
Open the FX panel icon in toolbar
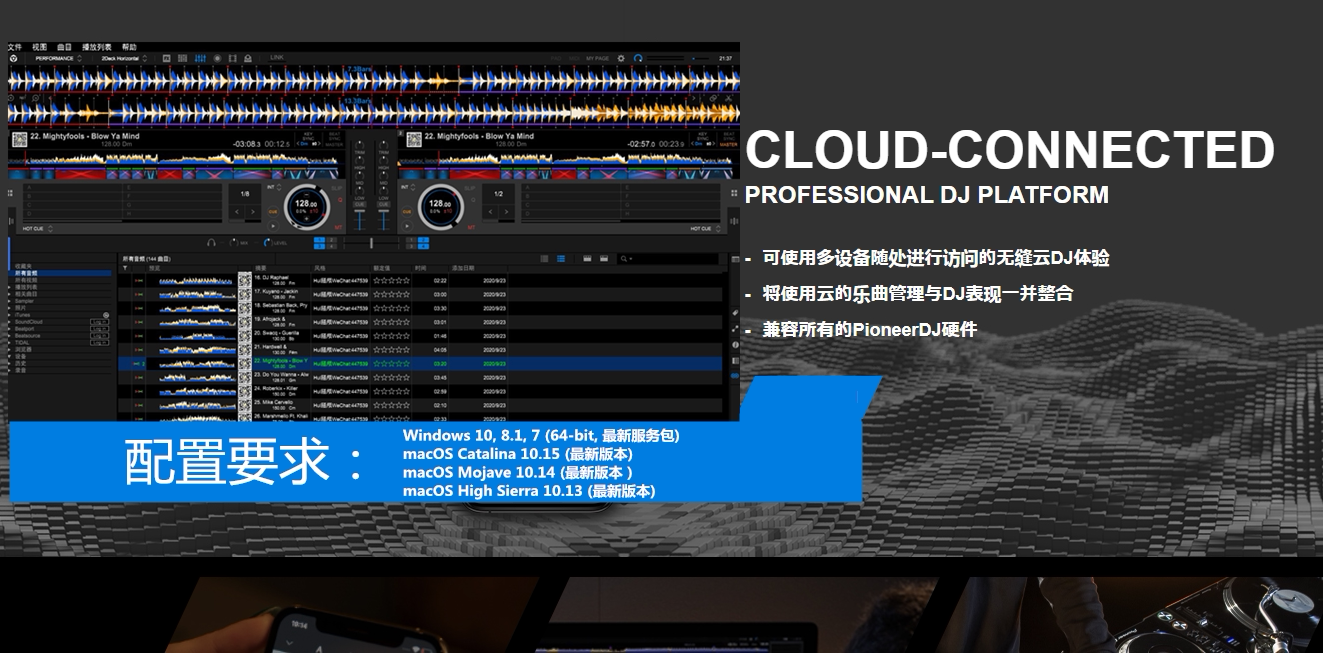(167, 58)
